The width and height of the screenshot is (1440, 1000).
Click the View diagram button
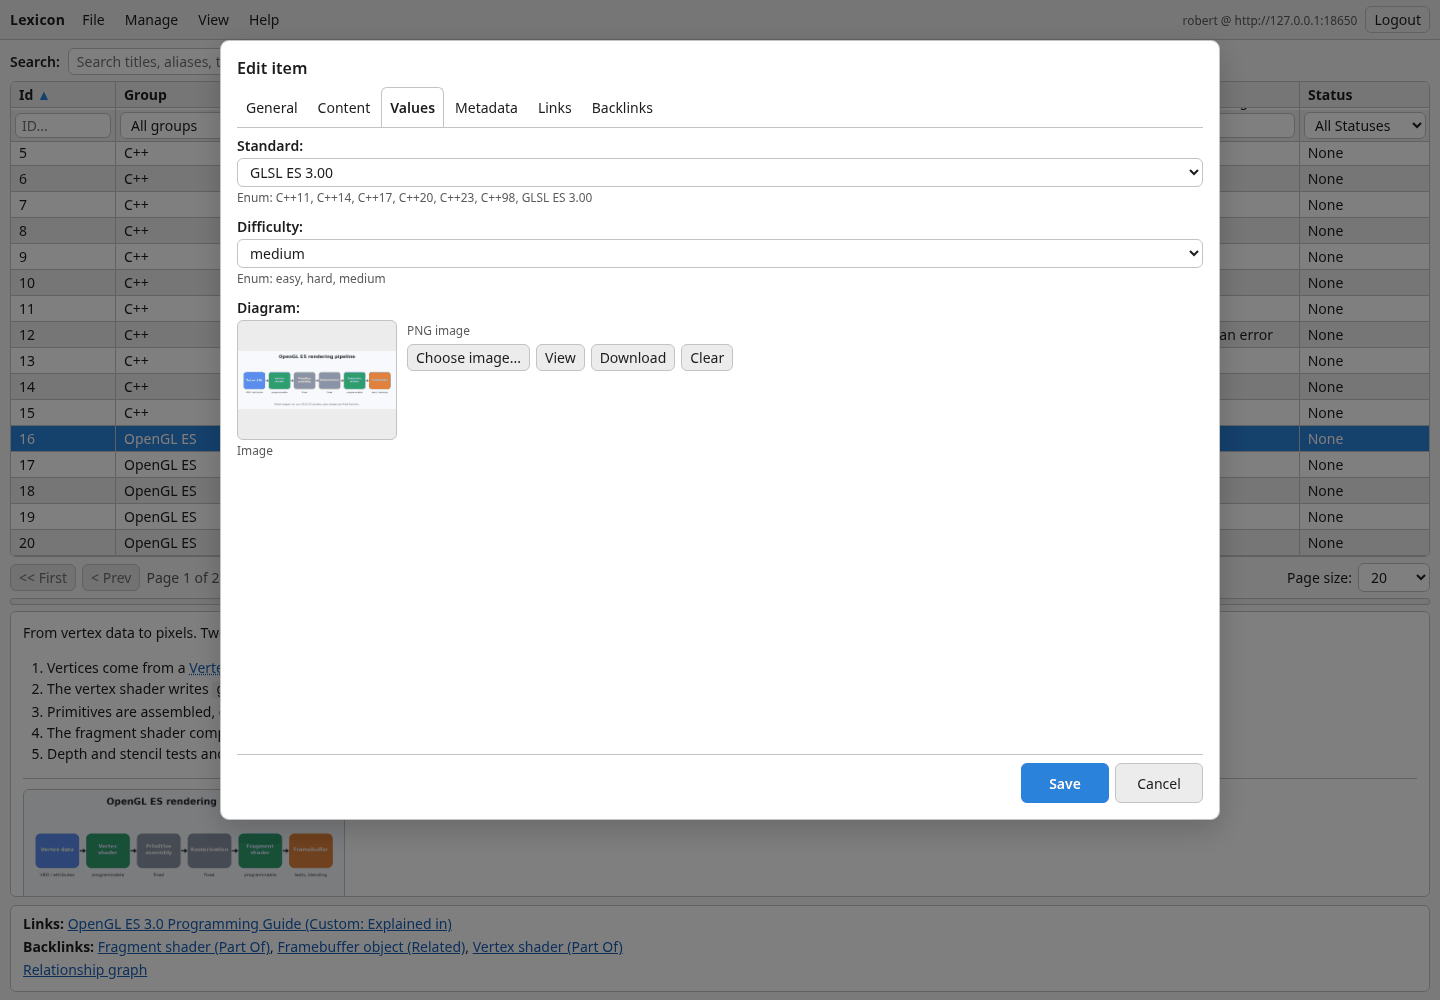click(560, 358)
